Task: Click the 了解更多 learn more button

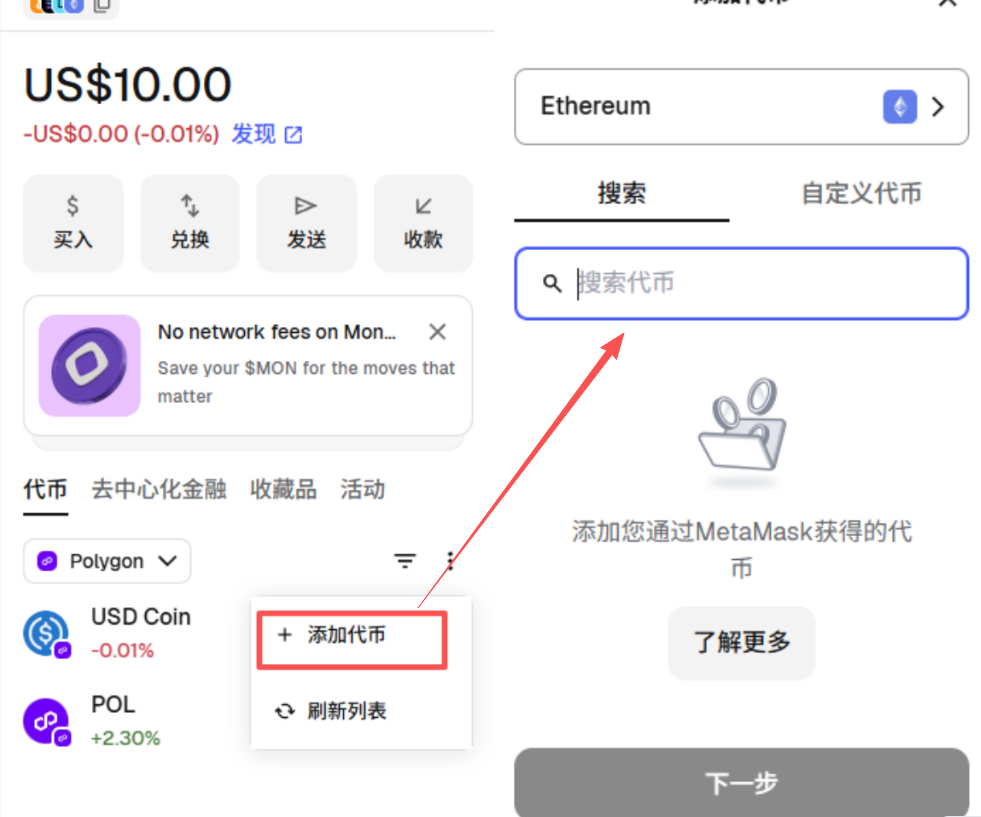Action: (x=741, y=642)
